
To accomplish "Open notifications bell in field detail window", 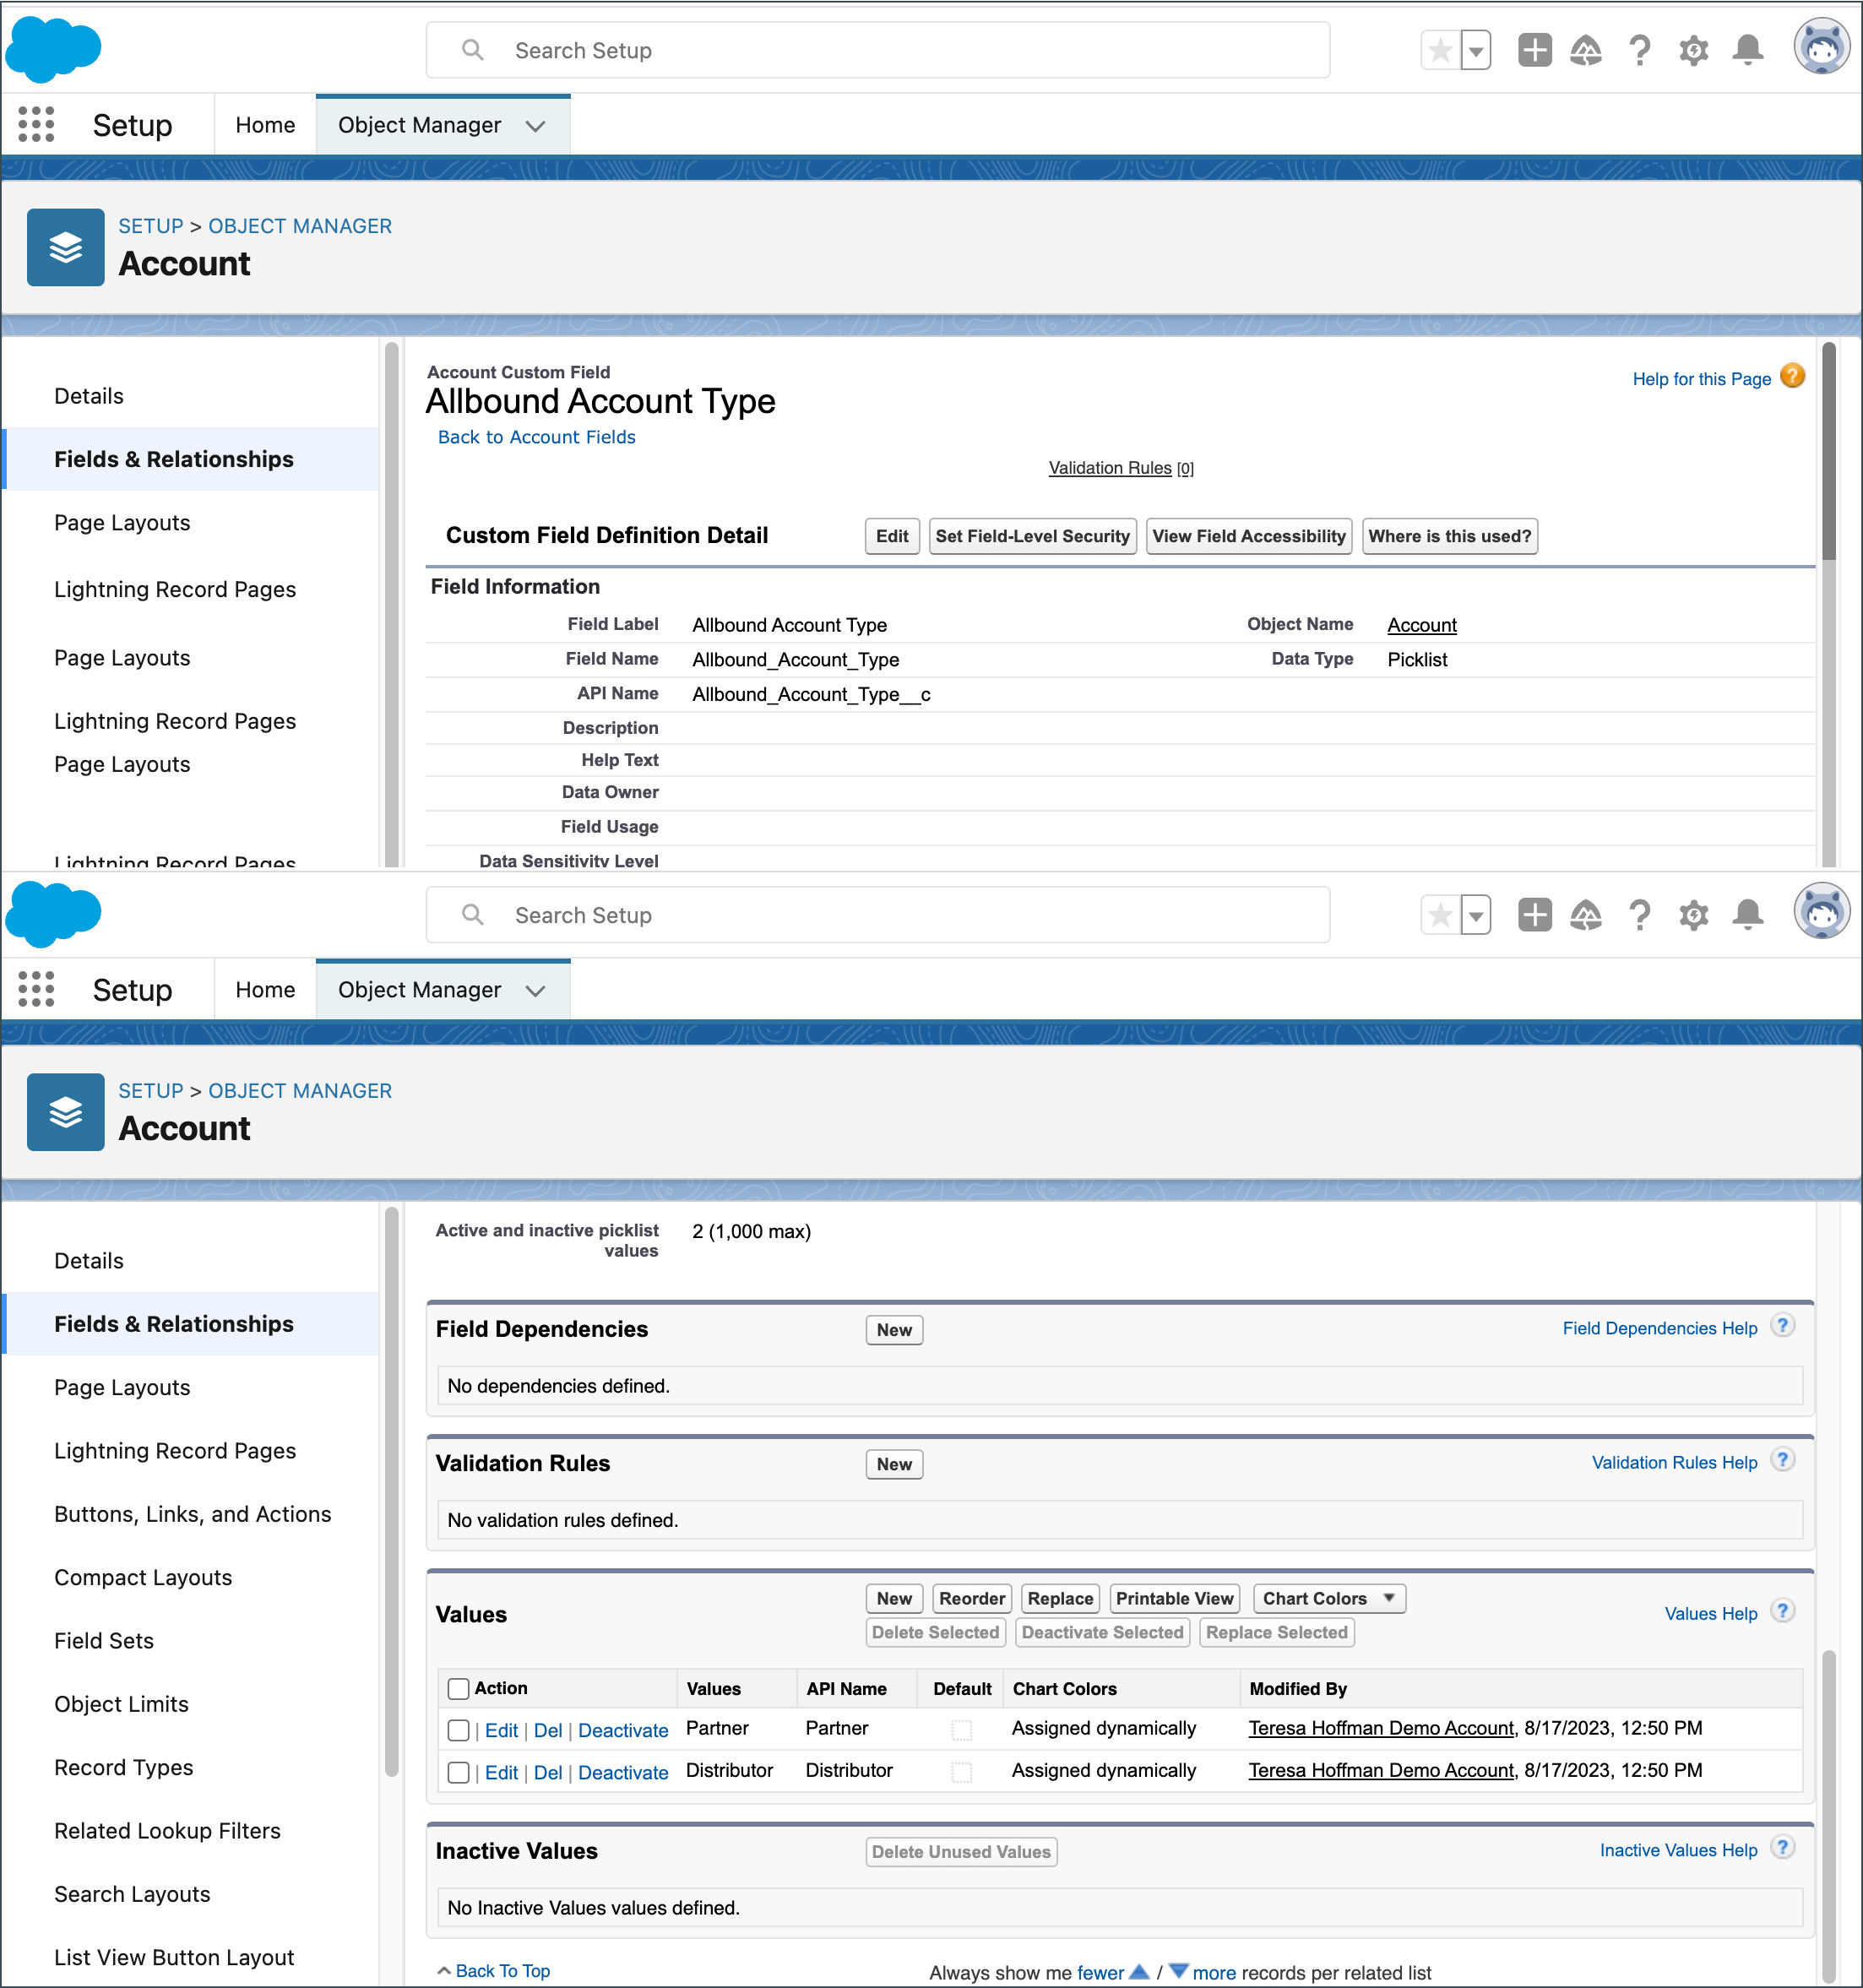I will click(x=1747, y=50).
